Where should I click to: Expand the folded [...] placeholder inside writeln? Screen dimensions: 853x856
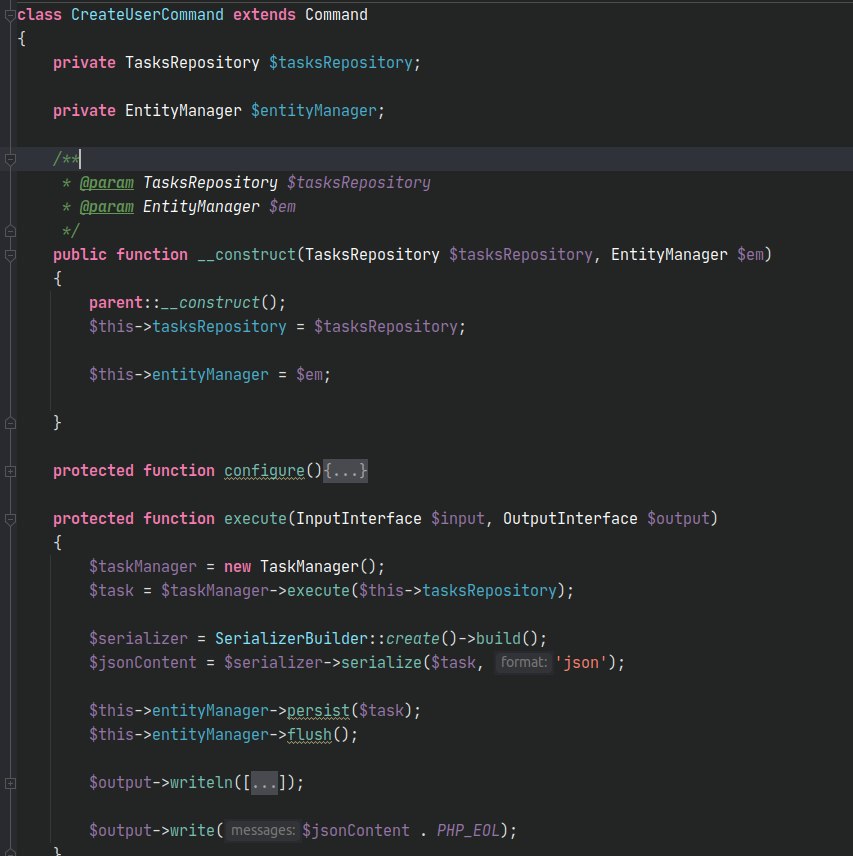pos(264,783)
